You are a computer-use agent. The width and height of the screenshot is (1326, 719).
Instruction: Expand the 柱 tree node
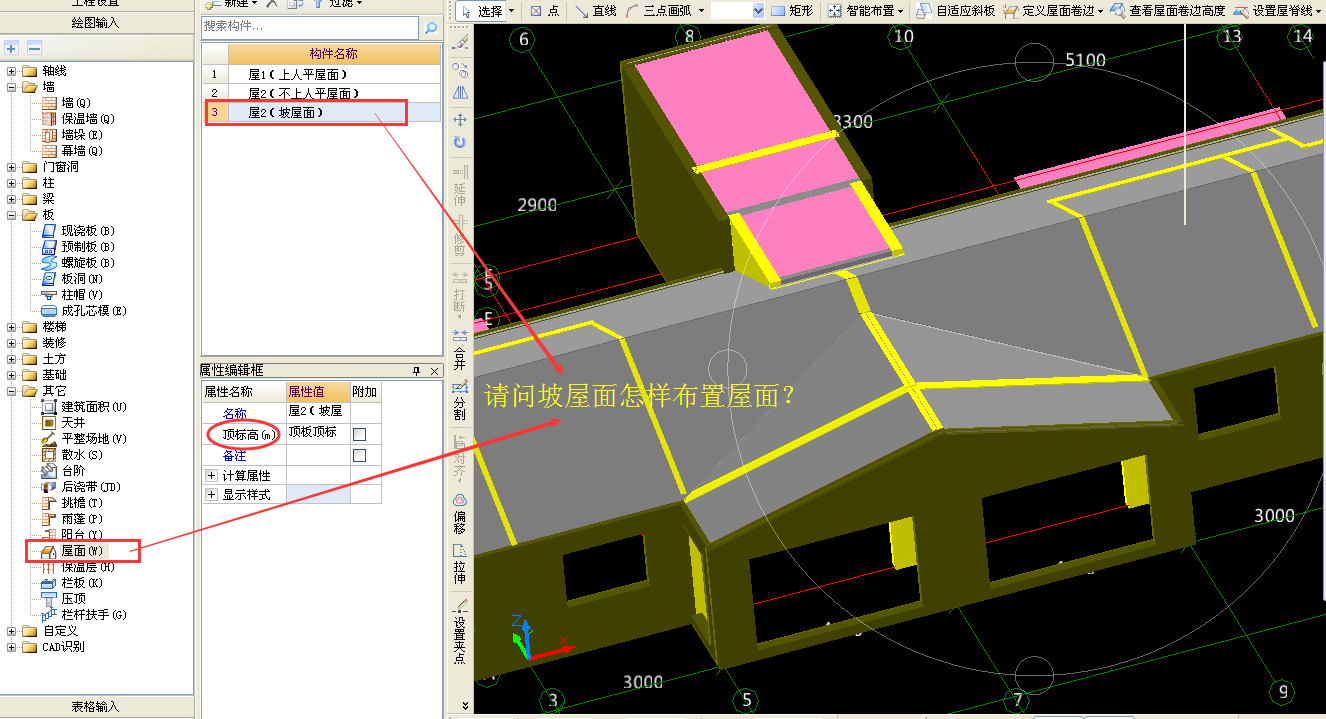coord(11,183)
